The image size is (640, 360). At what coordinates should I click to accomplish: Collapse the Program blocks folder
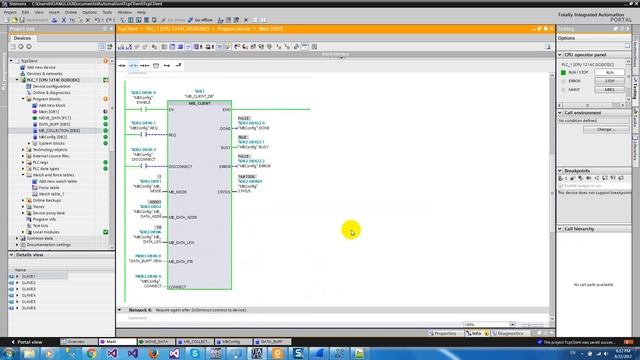pyautogui.click(x=23, y=99)
